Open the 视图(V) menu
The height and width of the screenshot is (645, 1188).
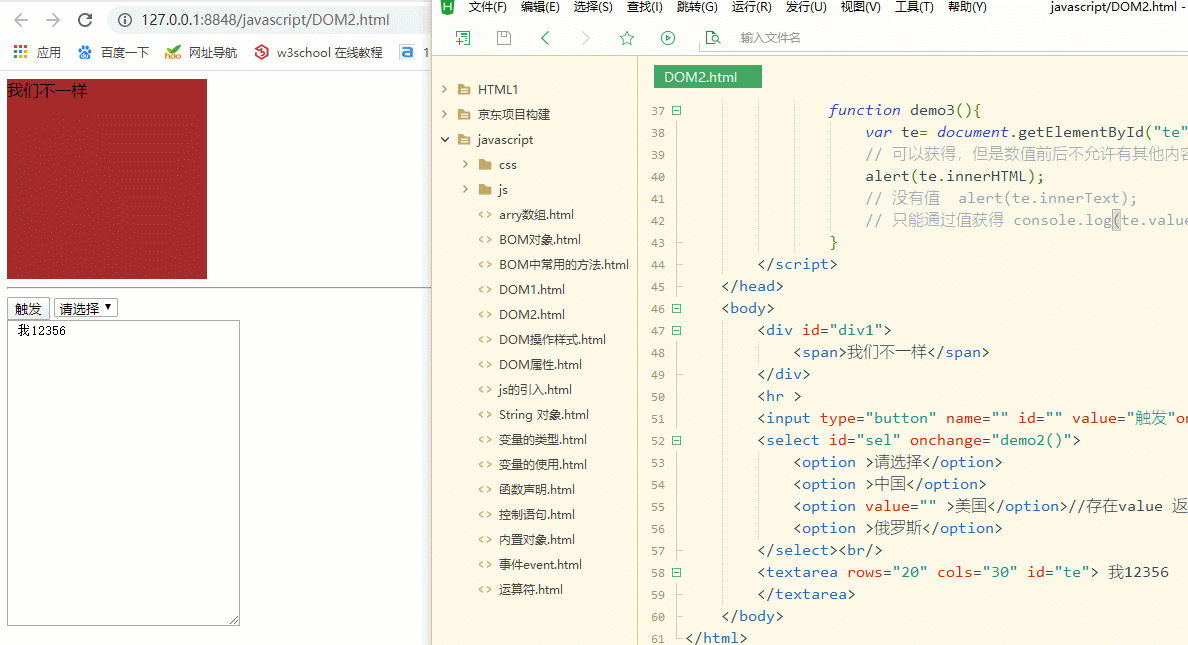point(861,7)
